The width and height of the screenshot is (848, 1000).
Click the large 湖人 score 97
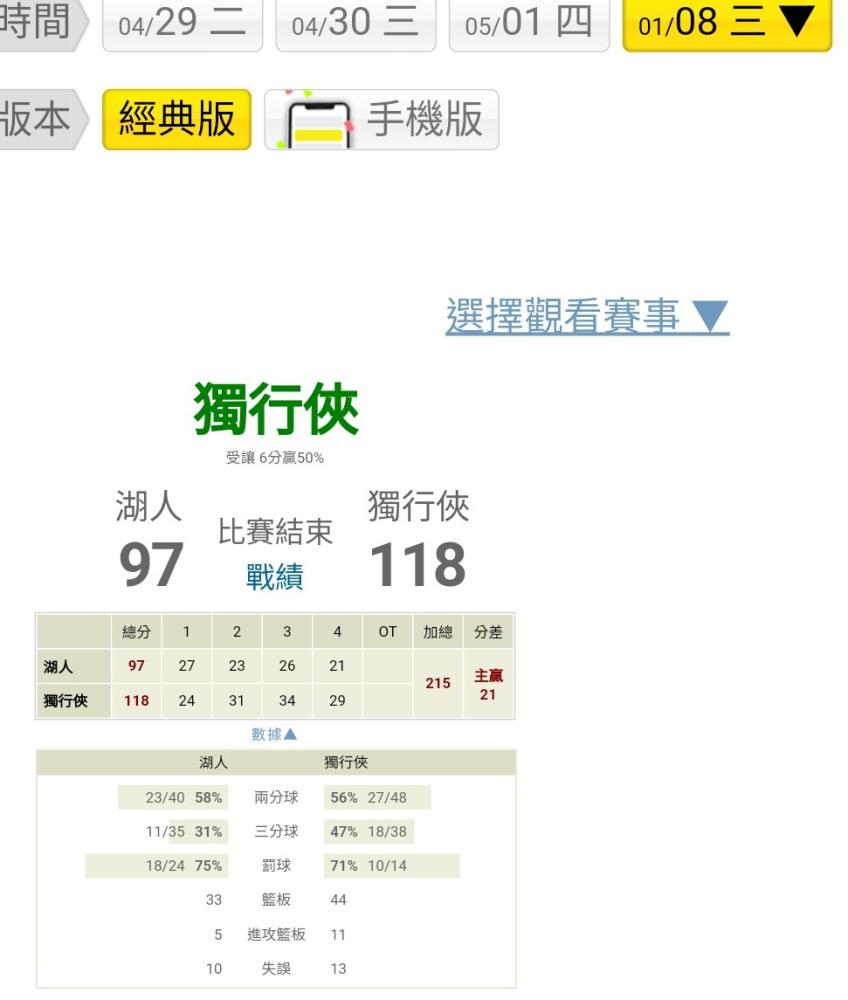tap(151, 564)
